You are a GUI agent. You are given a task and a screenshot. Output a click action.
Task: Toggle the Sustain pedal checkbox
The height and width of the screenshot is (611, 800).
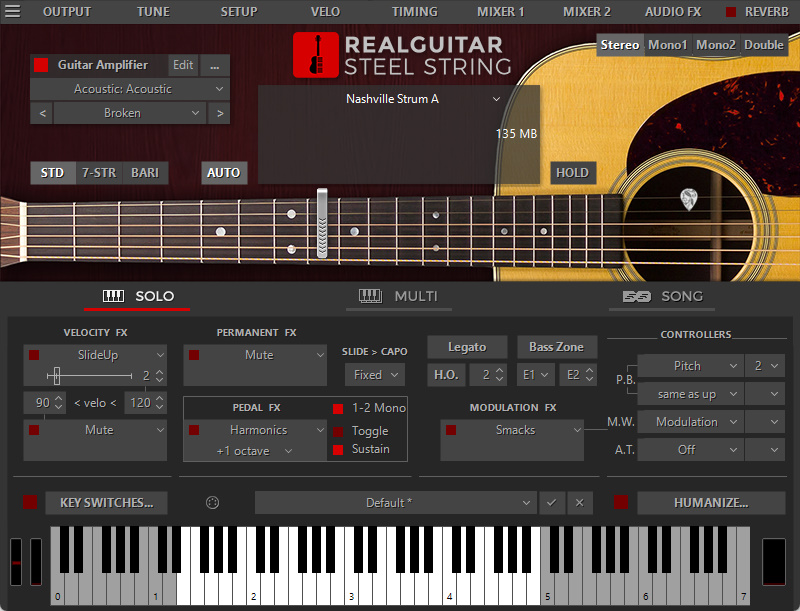pyautogui.click(x=338, y=450)
